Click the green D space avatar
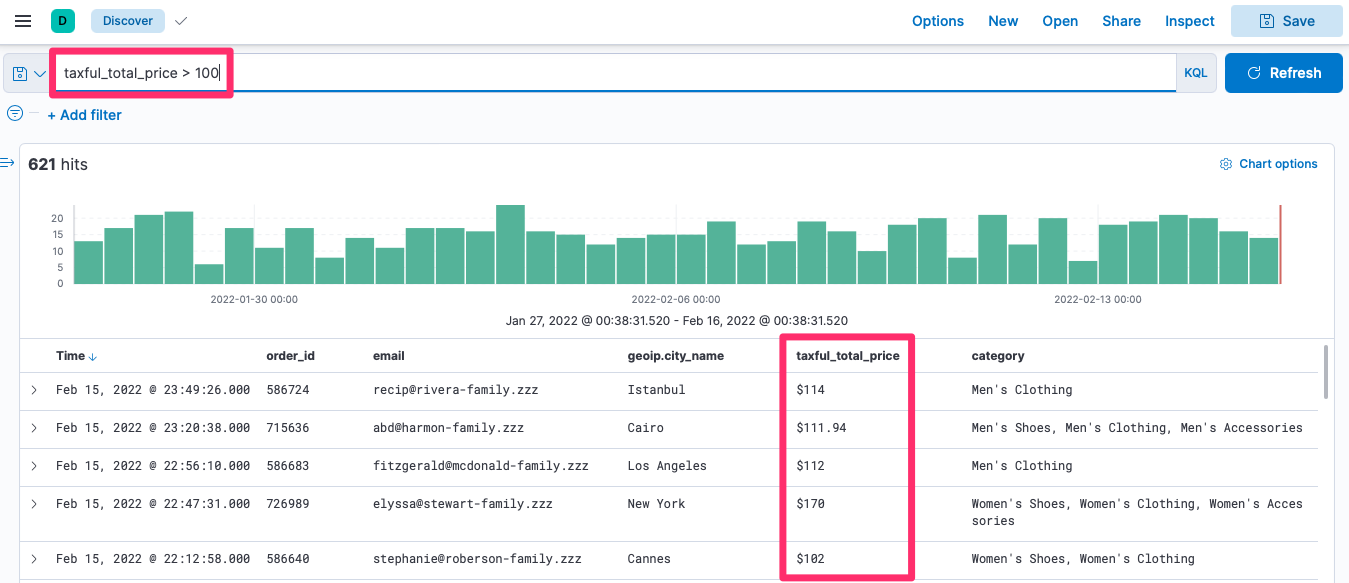 tap(63, 21)
